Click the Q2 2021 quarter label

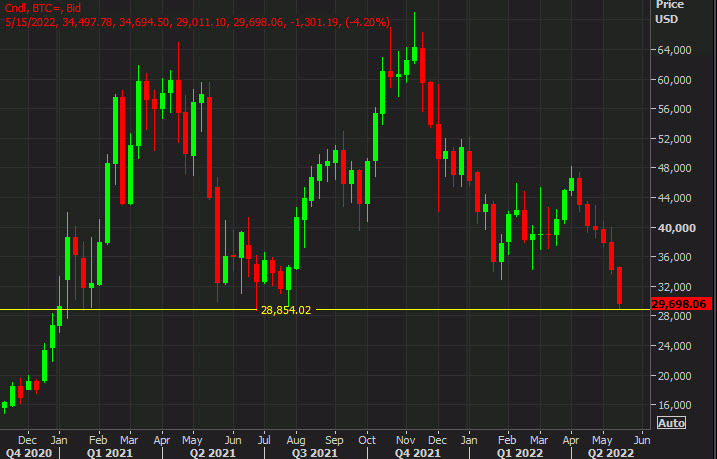213,453
